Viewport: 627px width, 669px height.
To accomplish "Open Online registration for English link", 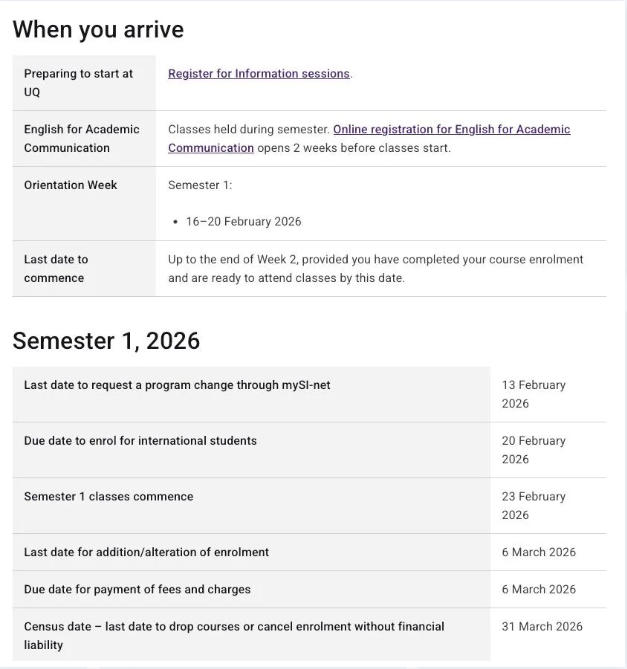I will (451, 129).
